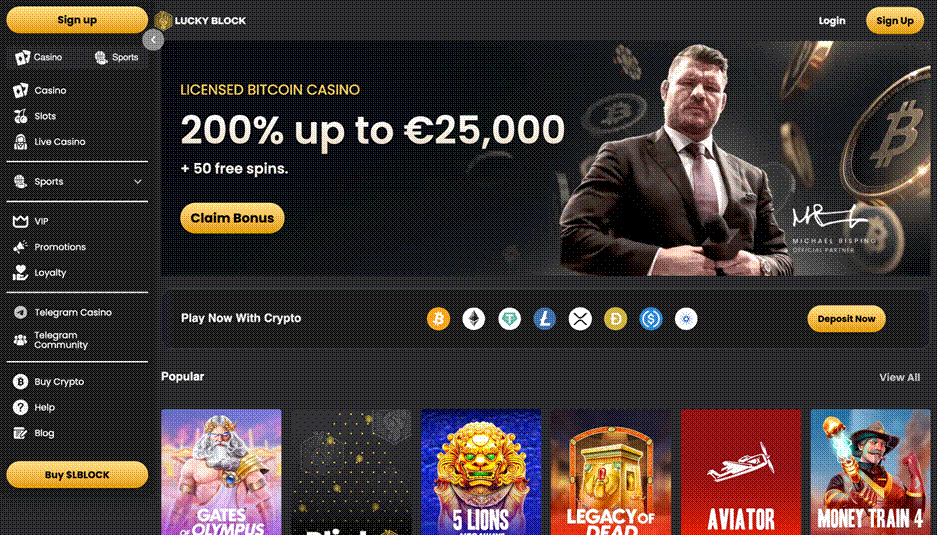Click View All for Popular games
Image resolution: width=937 pixels, height=535 pixels.
(x=899, y=377)
